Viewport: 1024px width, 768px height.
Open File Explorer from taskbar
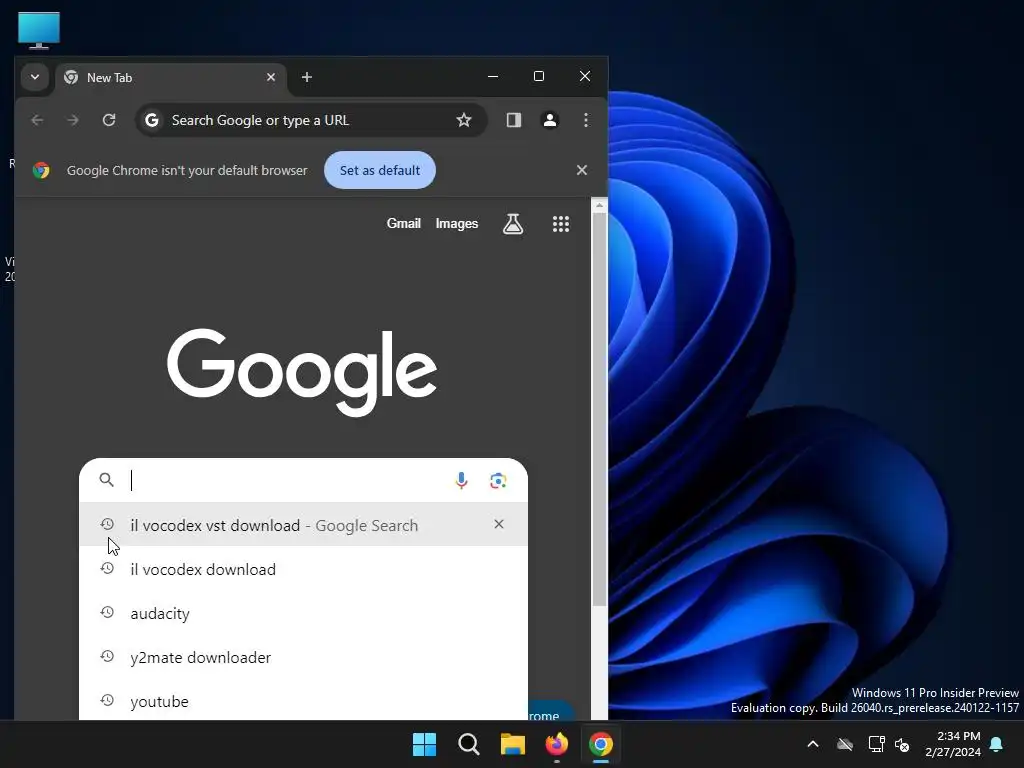click(x=513, y=744)
